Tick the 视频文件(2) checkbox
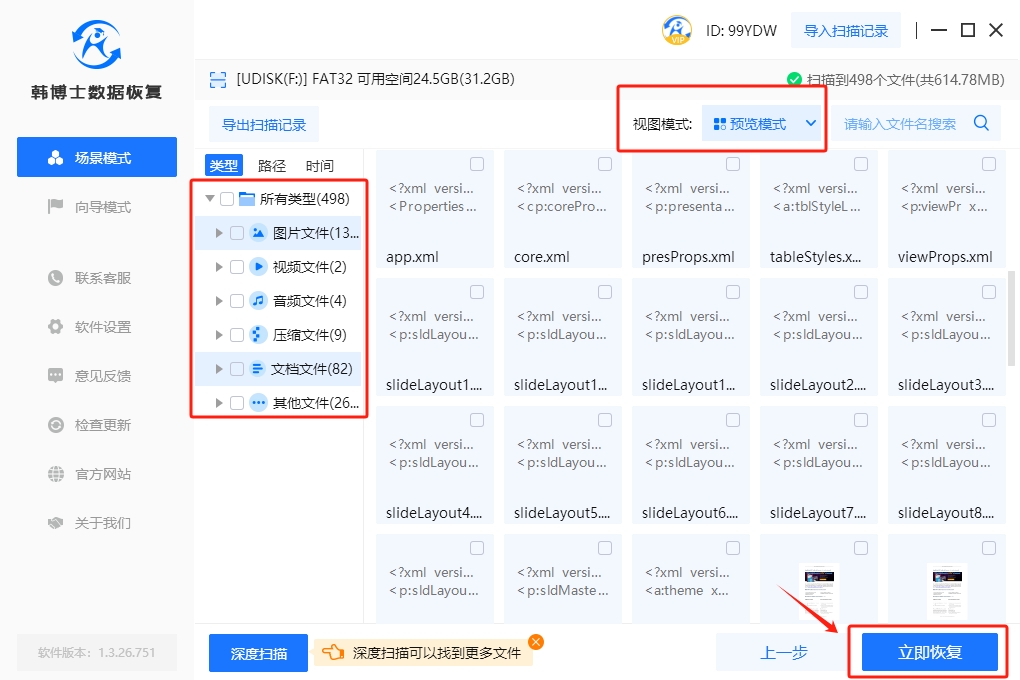Image resolution: width=1020 pixels, height=680 pixels. click(237, 267)
